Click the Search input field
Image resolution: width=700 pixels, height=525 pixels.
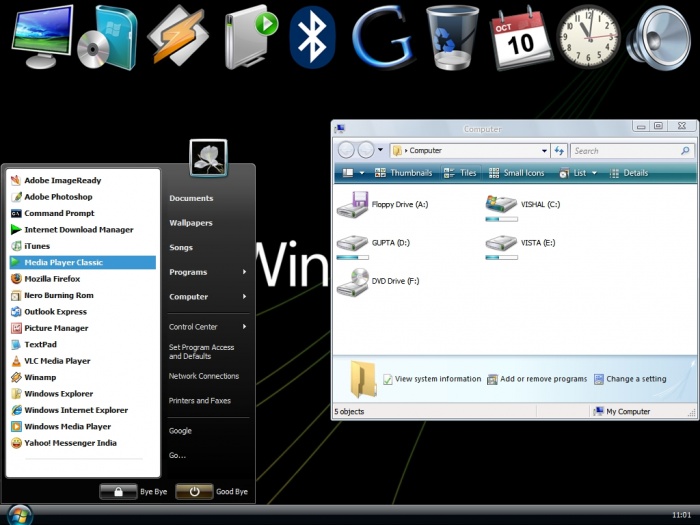coord(633,151)
